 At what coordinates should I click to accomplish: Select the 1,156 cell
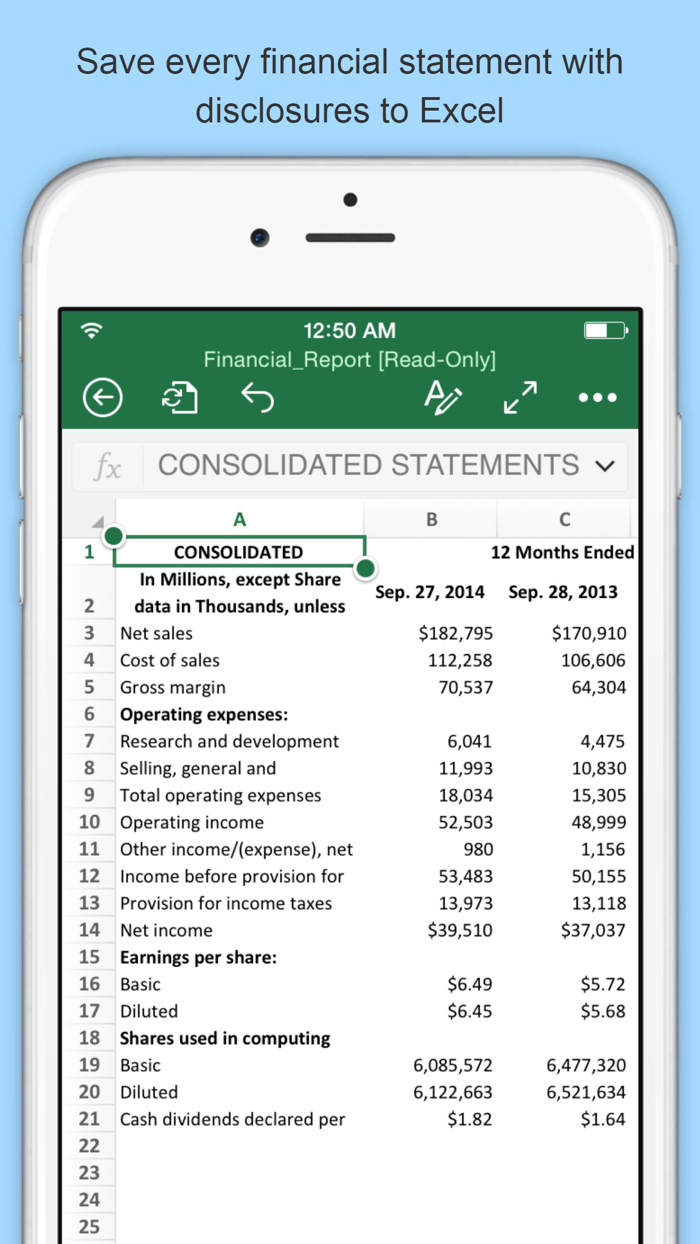(x=603, y=849)
